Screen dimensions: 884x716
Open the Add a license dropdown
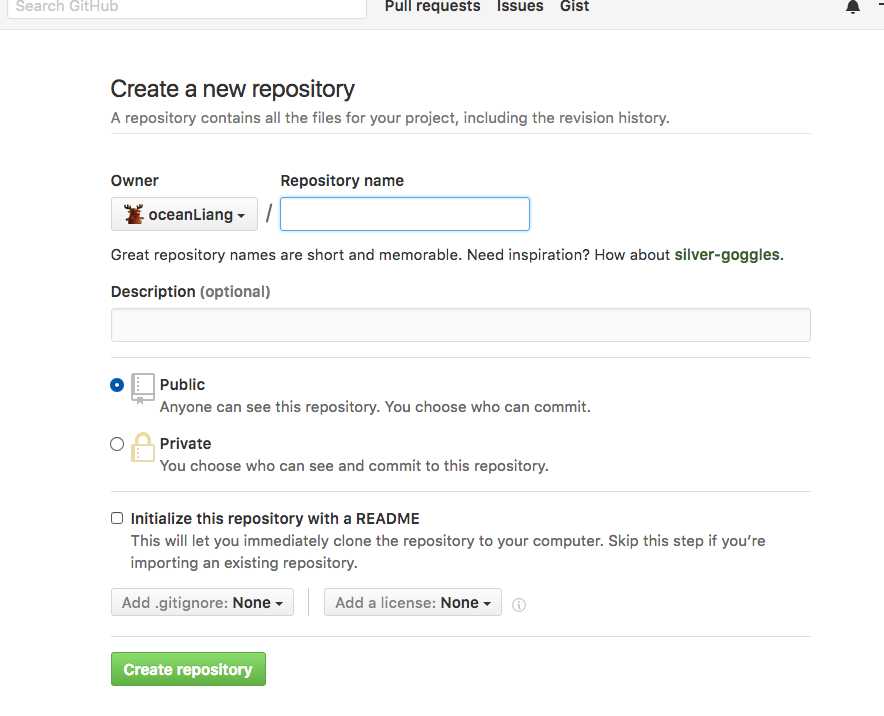pyautogui.click(x=413, y=602)
